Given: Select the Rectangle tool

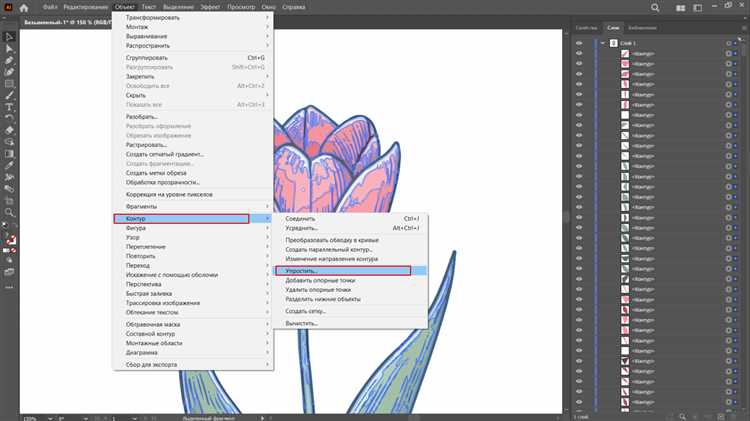Looking at the screenshot, I should 9,84.
